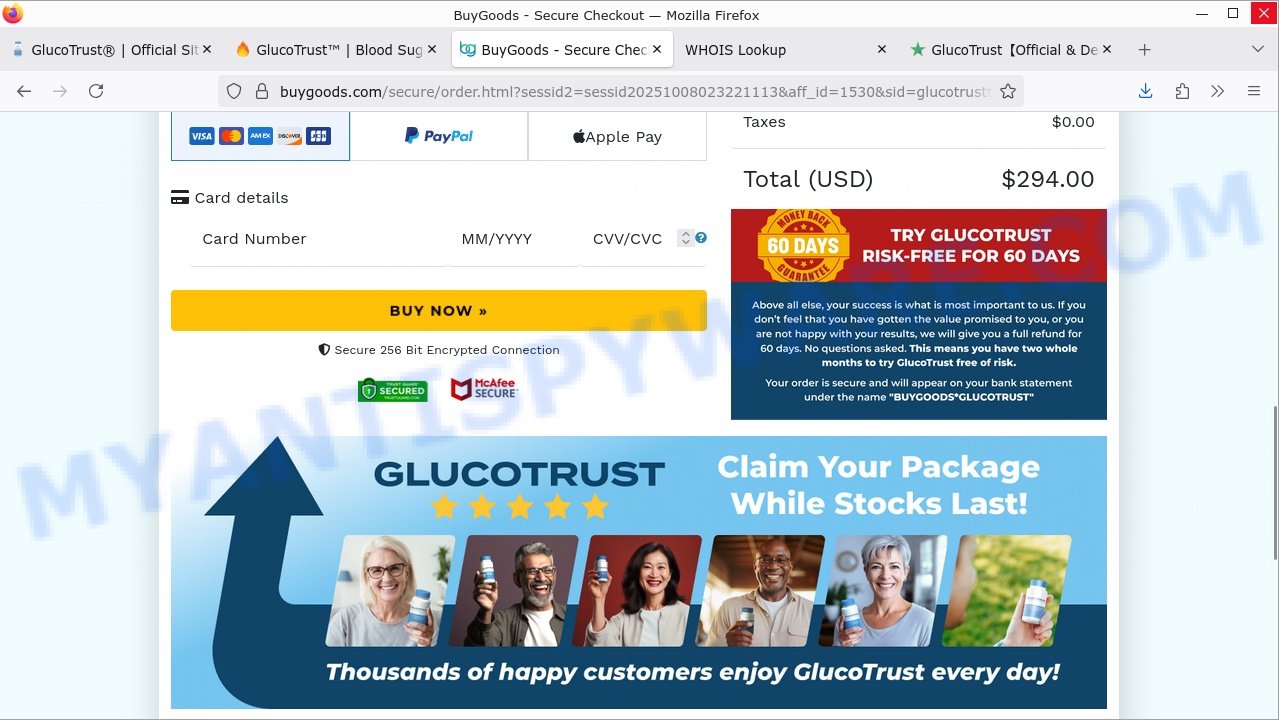Open the Firefox hamburger application menu
The image size is (1279, 720).
pos(1254,91)
